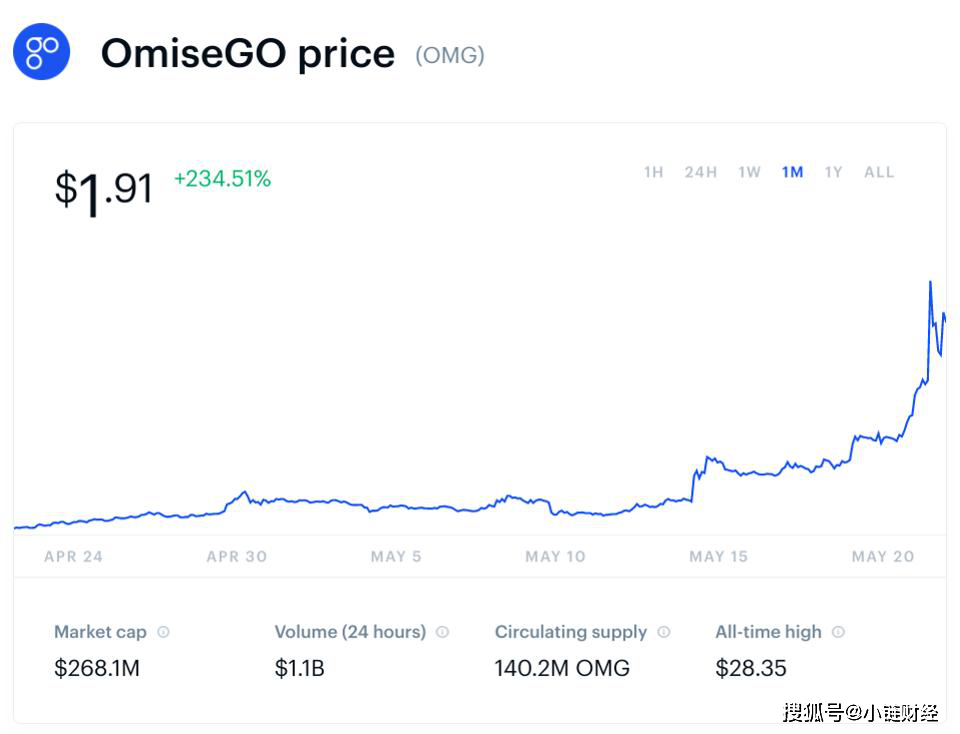Click the $1.91 current price
This screenshot has width=960, height=734.
pyautogui.click(x=103, y=189)
